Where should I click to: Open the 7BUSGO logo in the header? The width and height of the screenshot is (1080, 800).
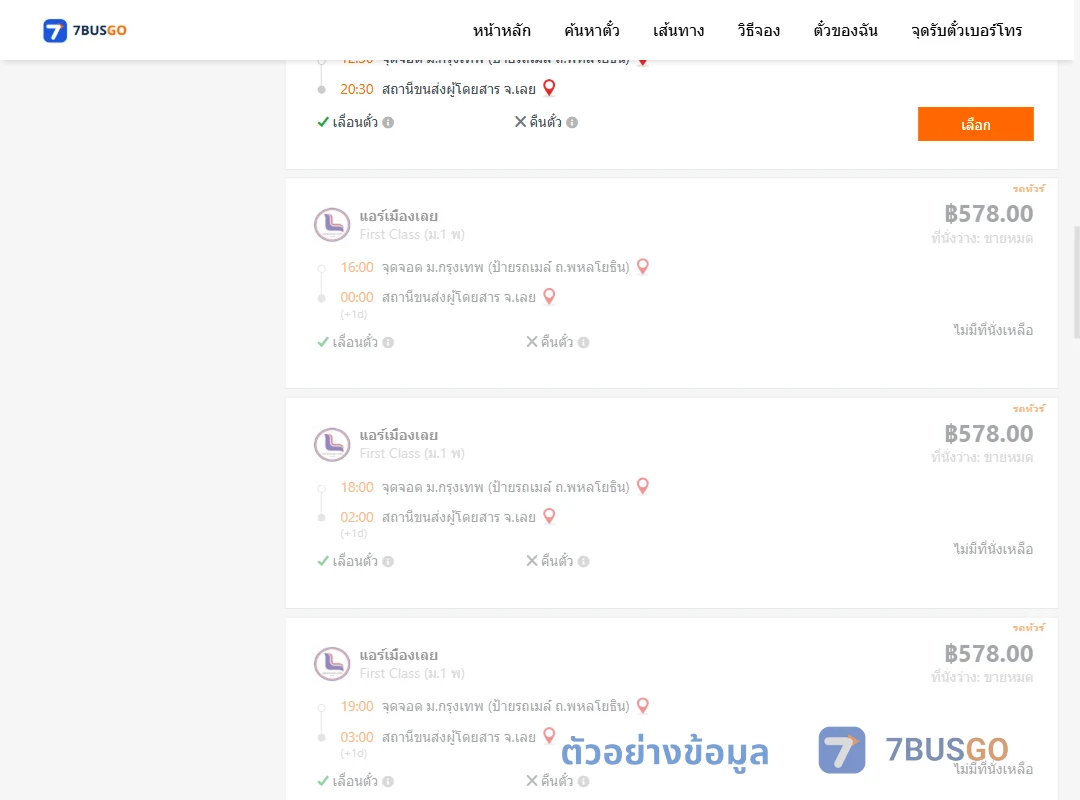click(85, 30)
